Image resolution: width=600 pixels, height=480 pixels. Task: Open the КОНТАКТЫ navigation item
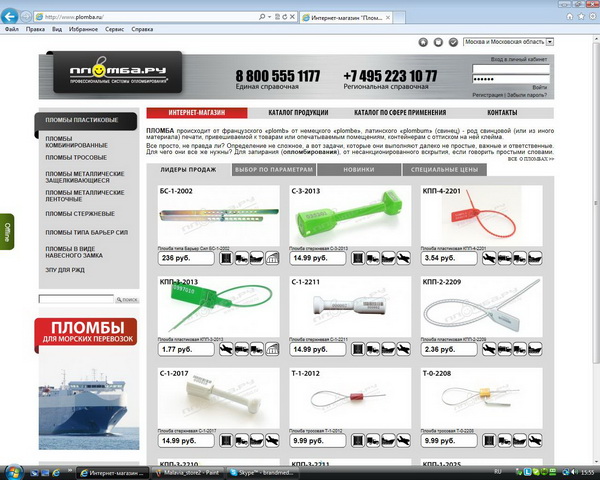(x=502, y=113)
